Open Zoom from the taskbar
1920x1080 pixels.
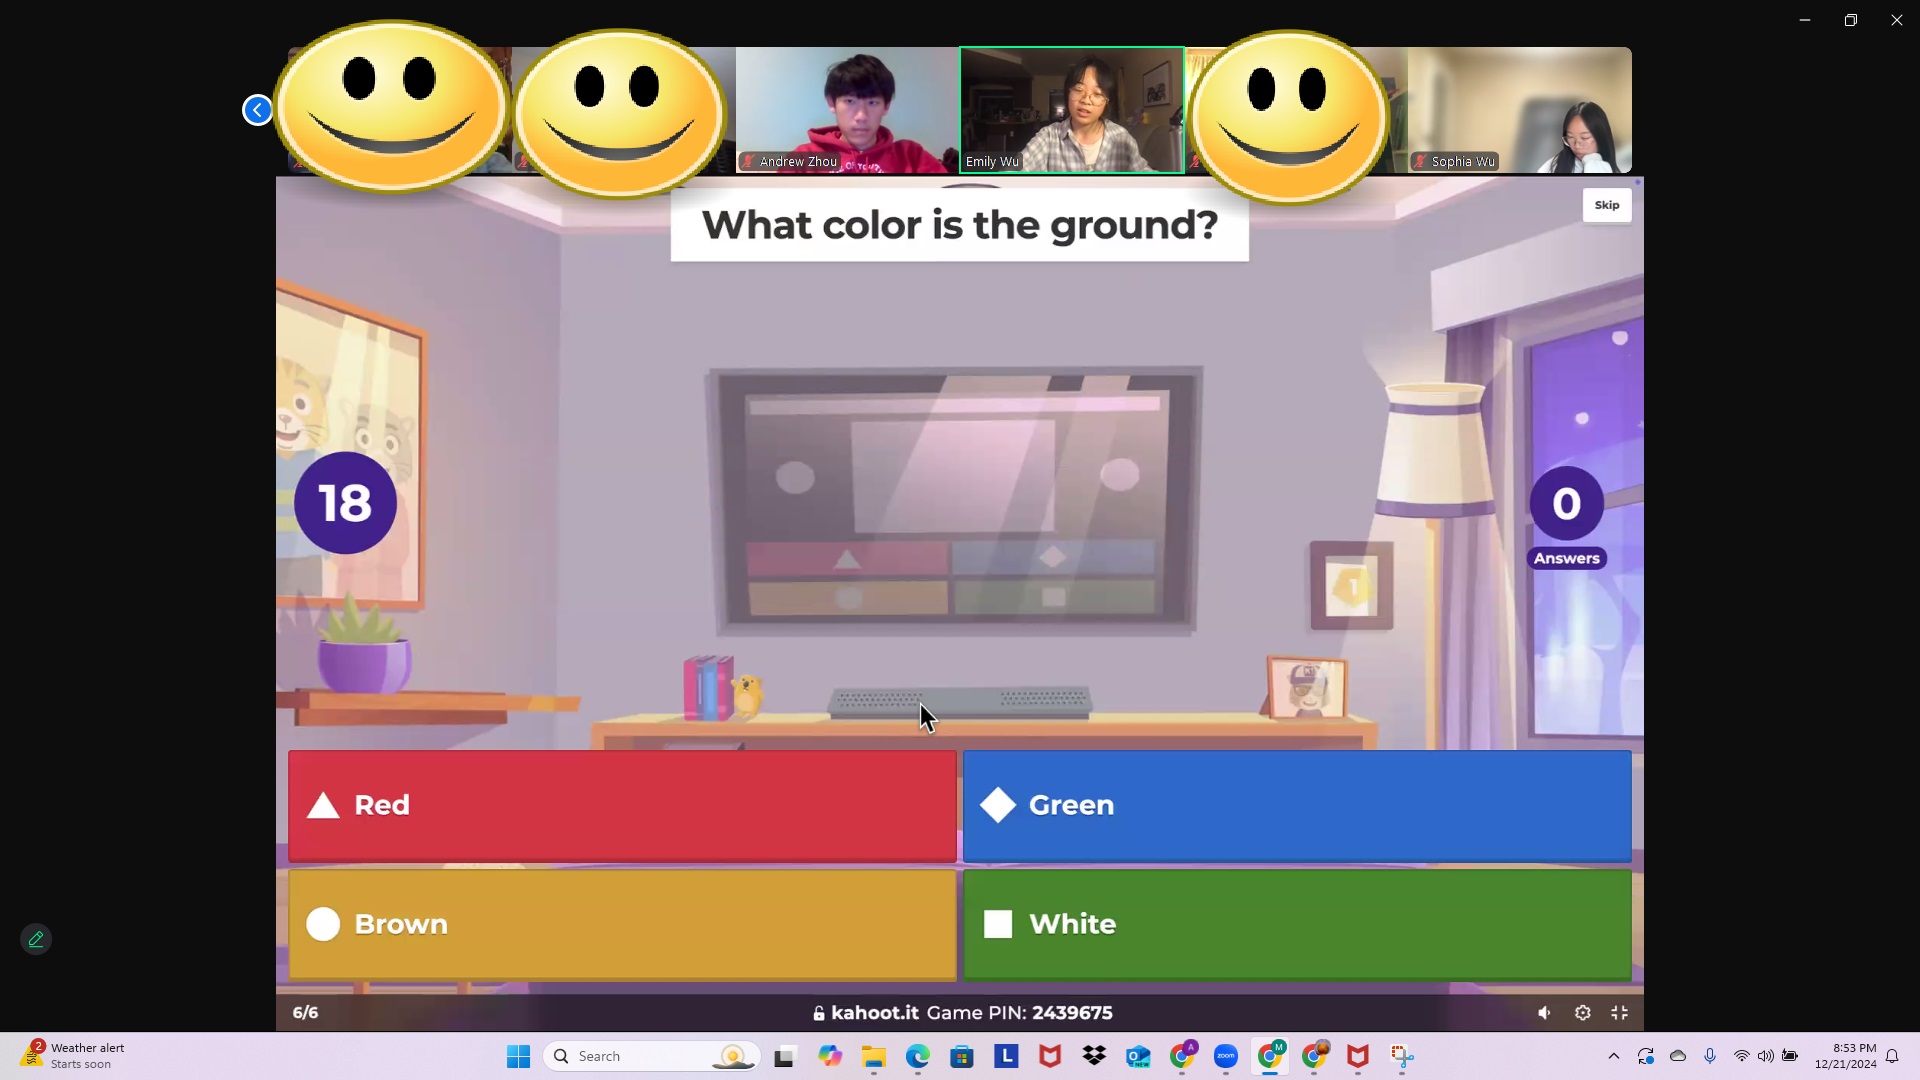(1226, 1056)
